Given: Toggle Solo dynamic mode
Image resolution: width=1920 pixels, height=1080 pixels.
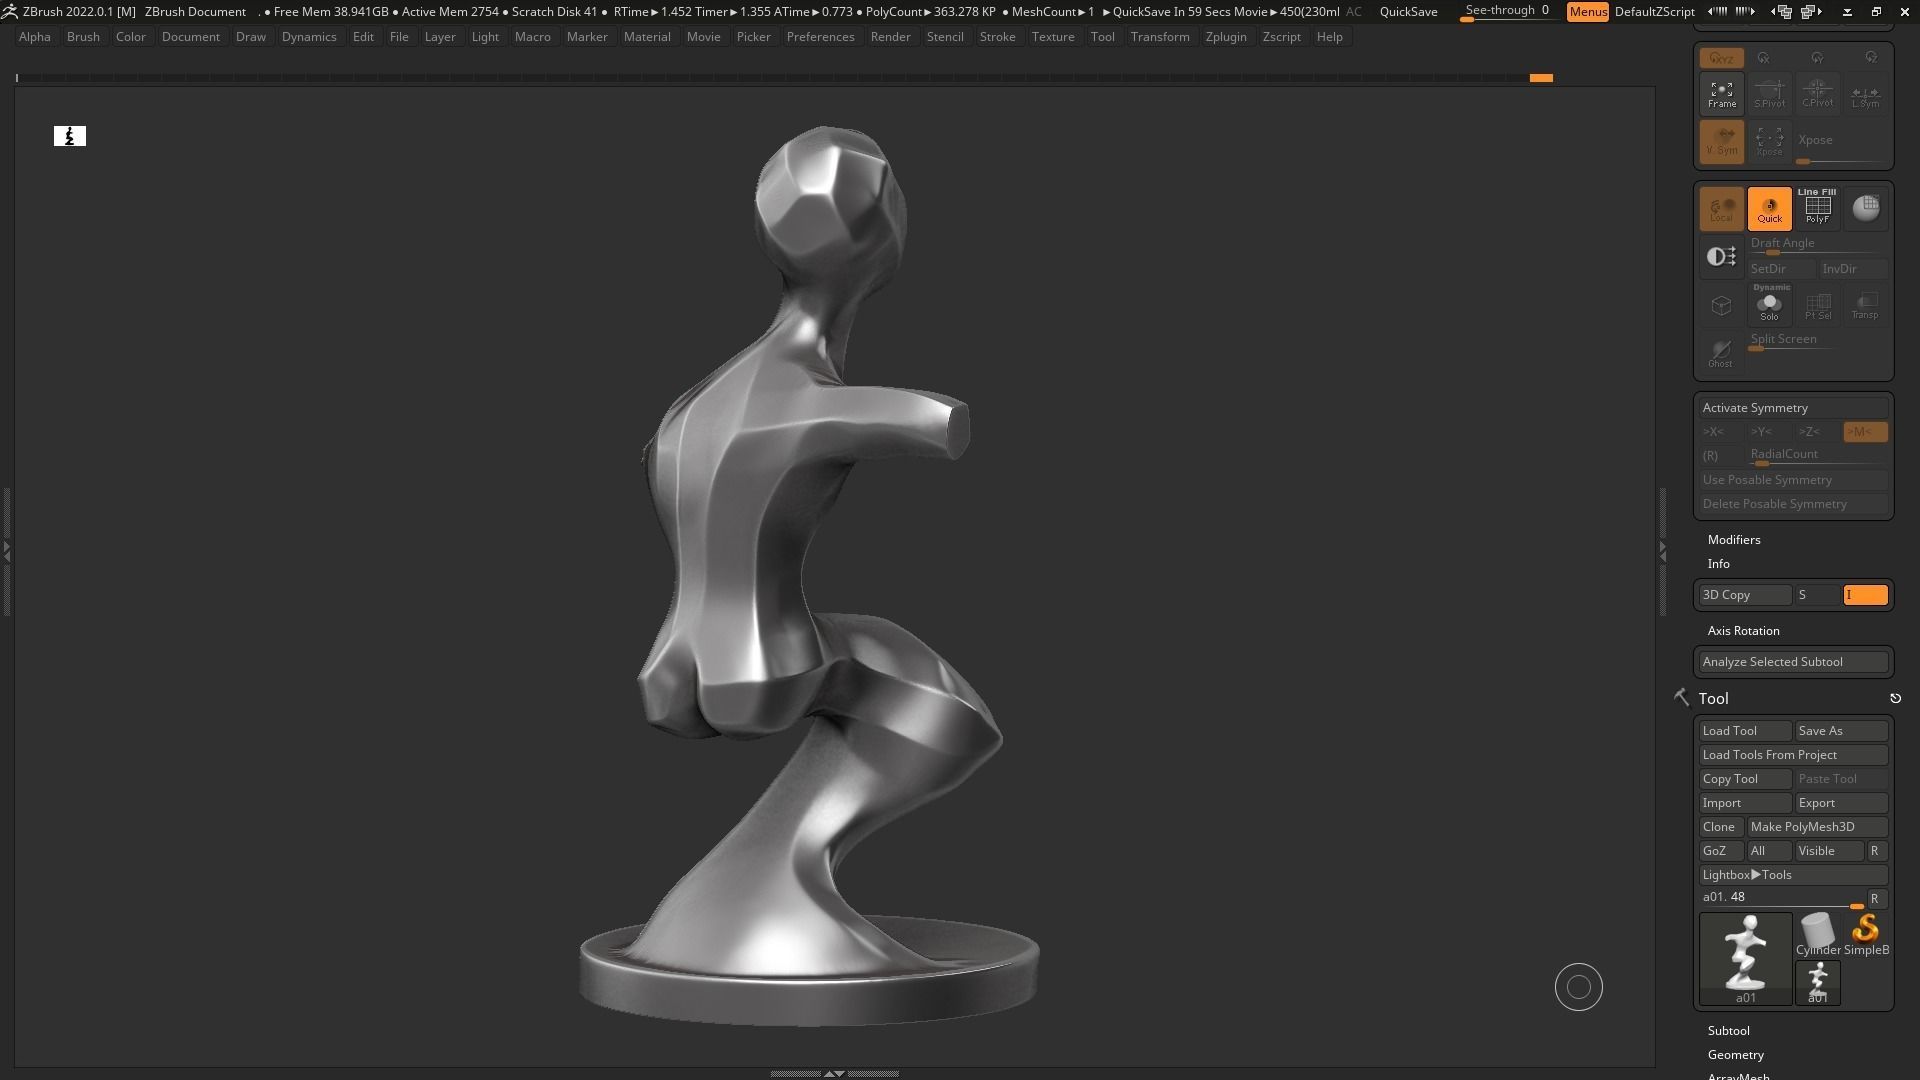Looking at the screenshot, I should tap(1769, 304).
